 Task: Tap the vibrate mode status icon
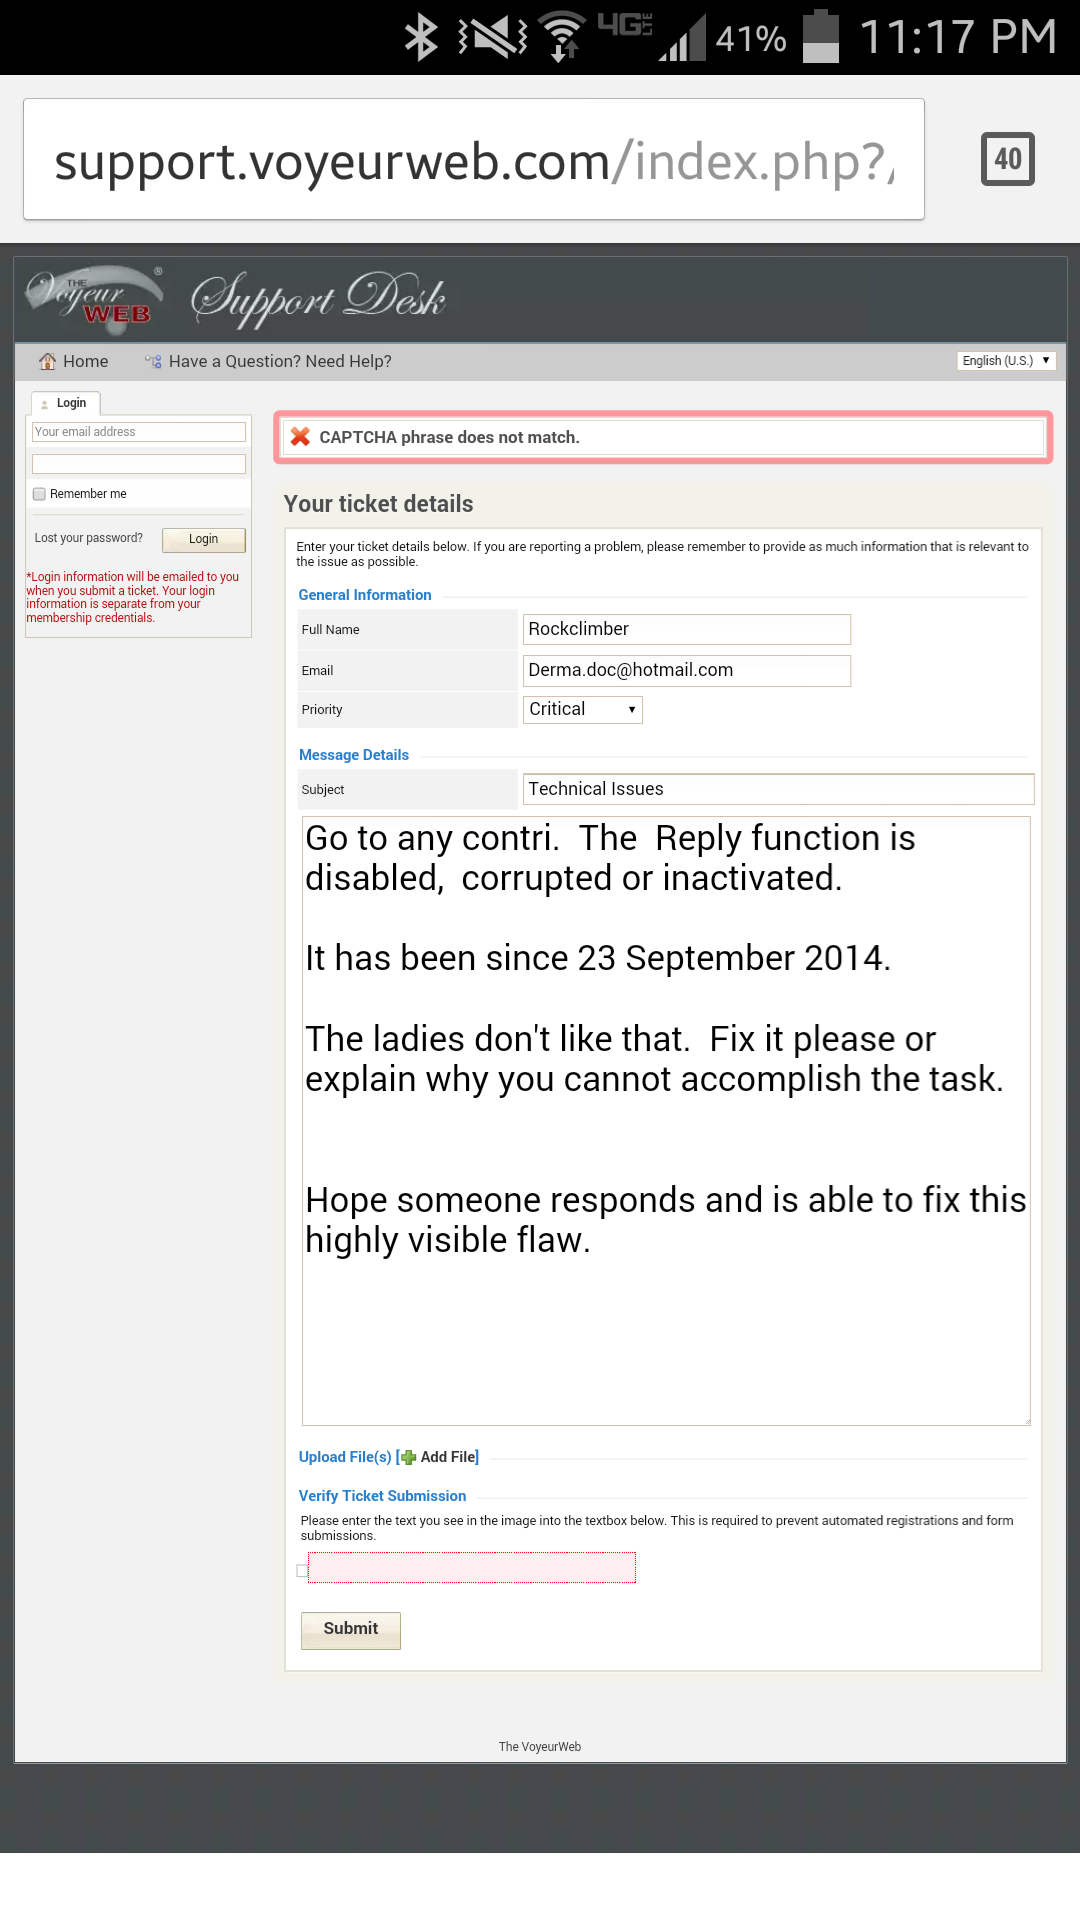tap(492, 37)
